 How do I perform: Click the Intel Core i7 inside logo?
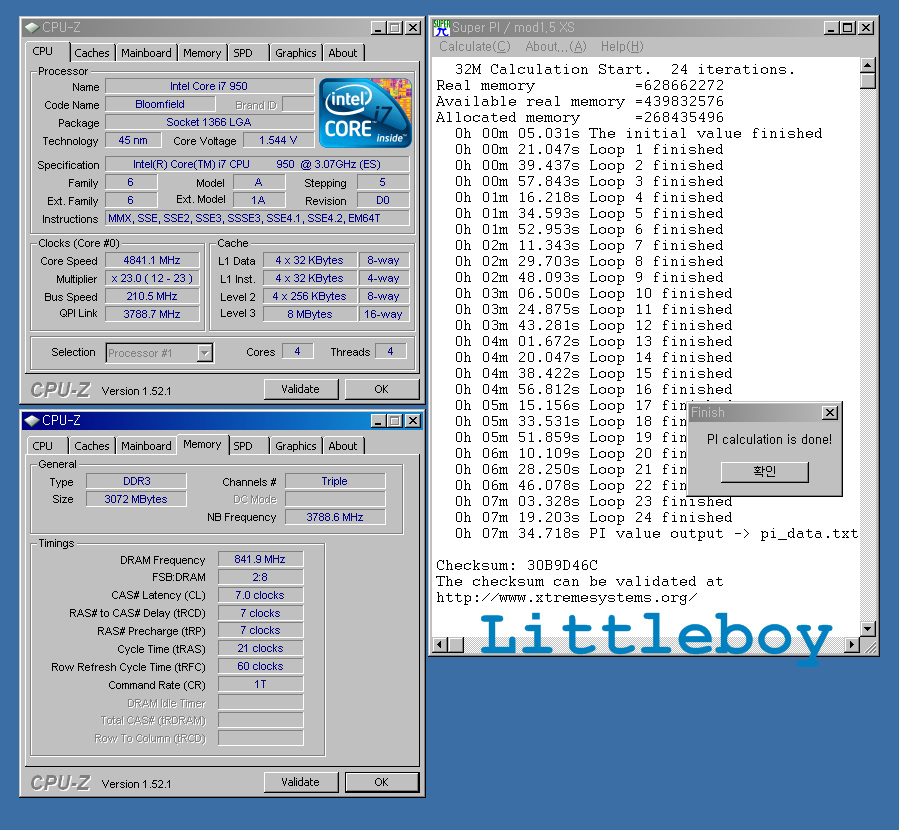[365, 112]
